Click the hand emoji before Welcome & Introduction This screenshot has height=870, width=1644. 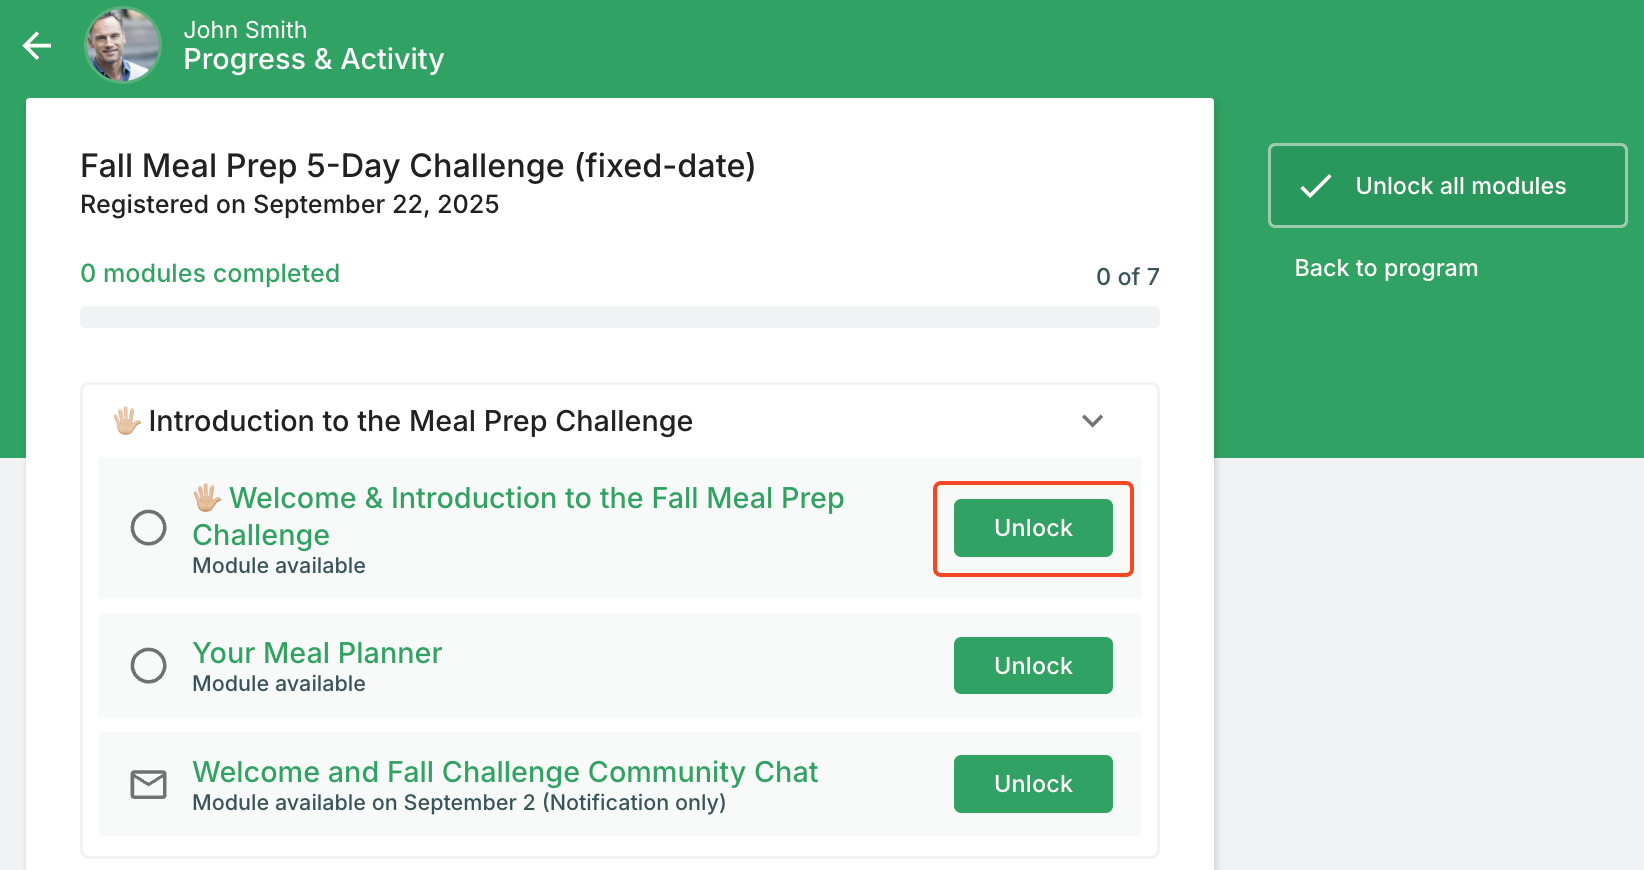tap(207, 498)
